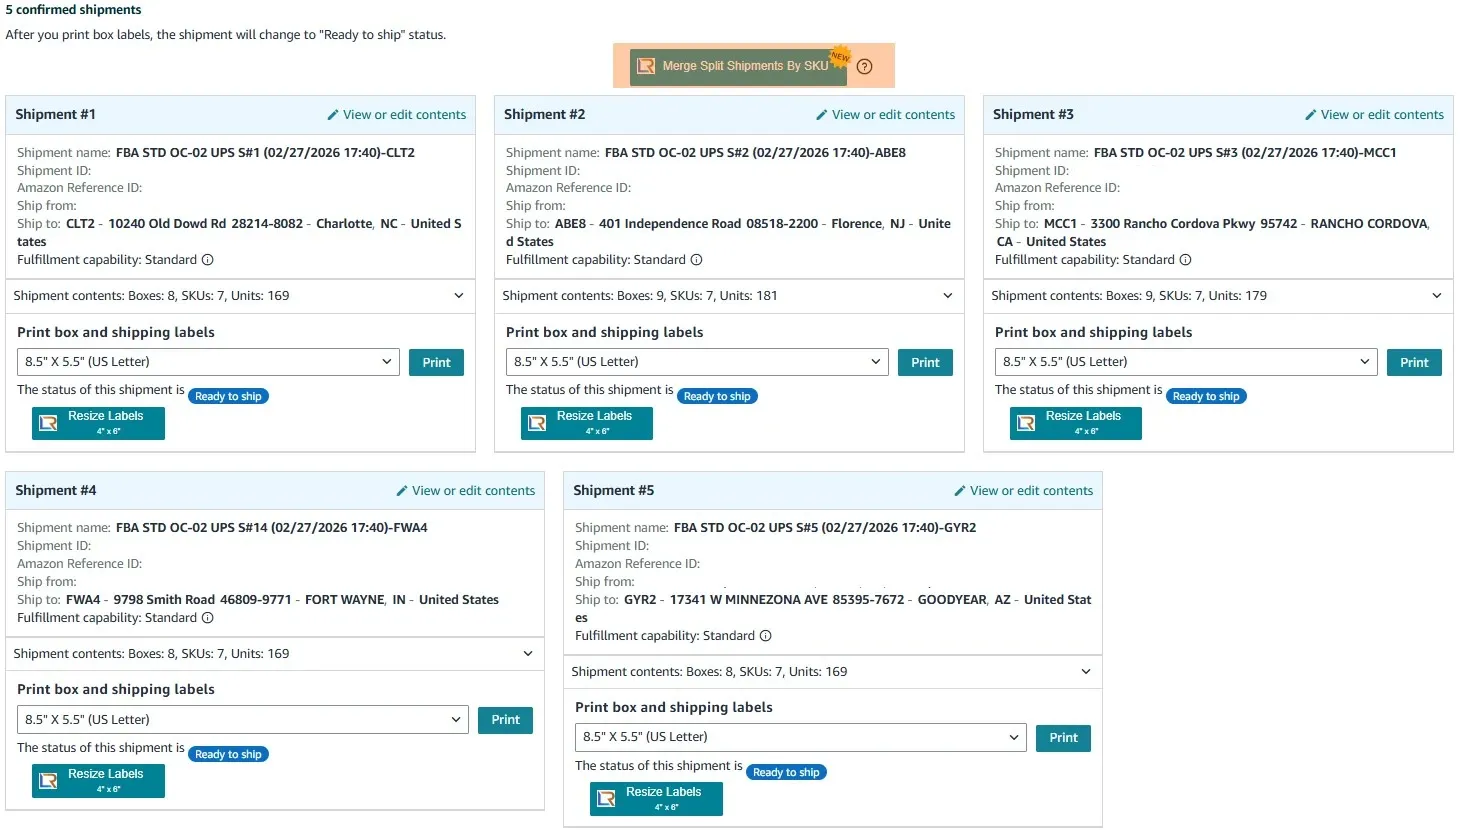The image size is (1462, 830).
Task: Click Print box and shipping labels heading in Shipment #3
Action: click(x=1093, y=333)
